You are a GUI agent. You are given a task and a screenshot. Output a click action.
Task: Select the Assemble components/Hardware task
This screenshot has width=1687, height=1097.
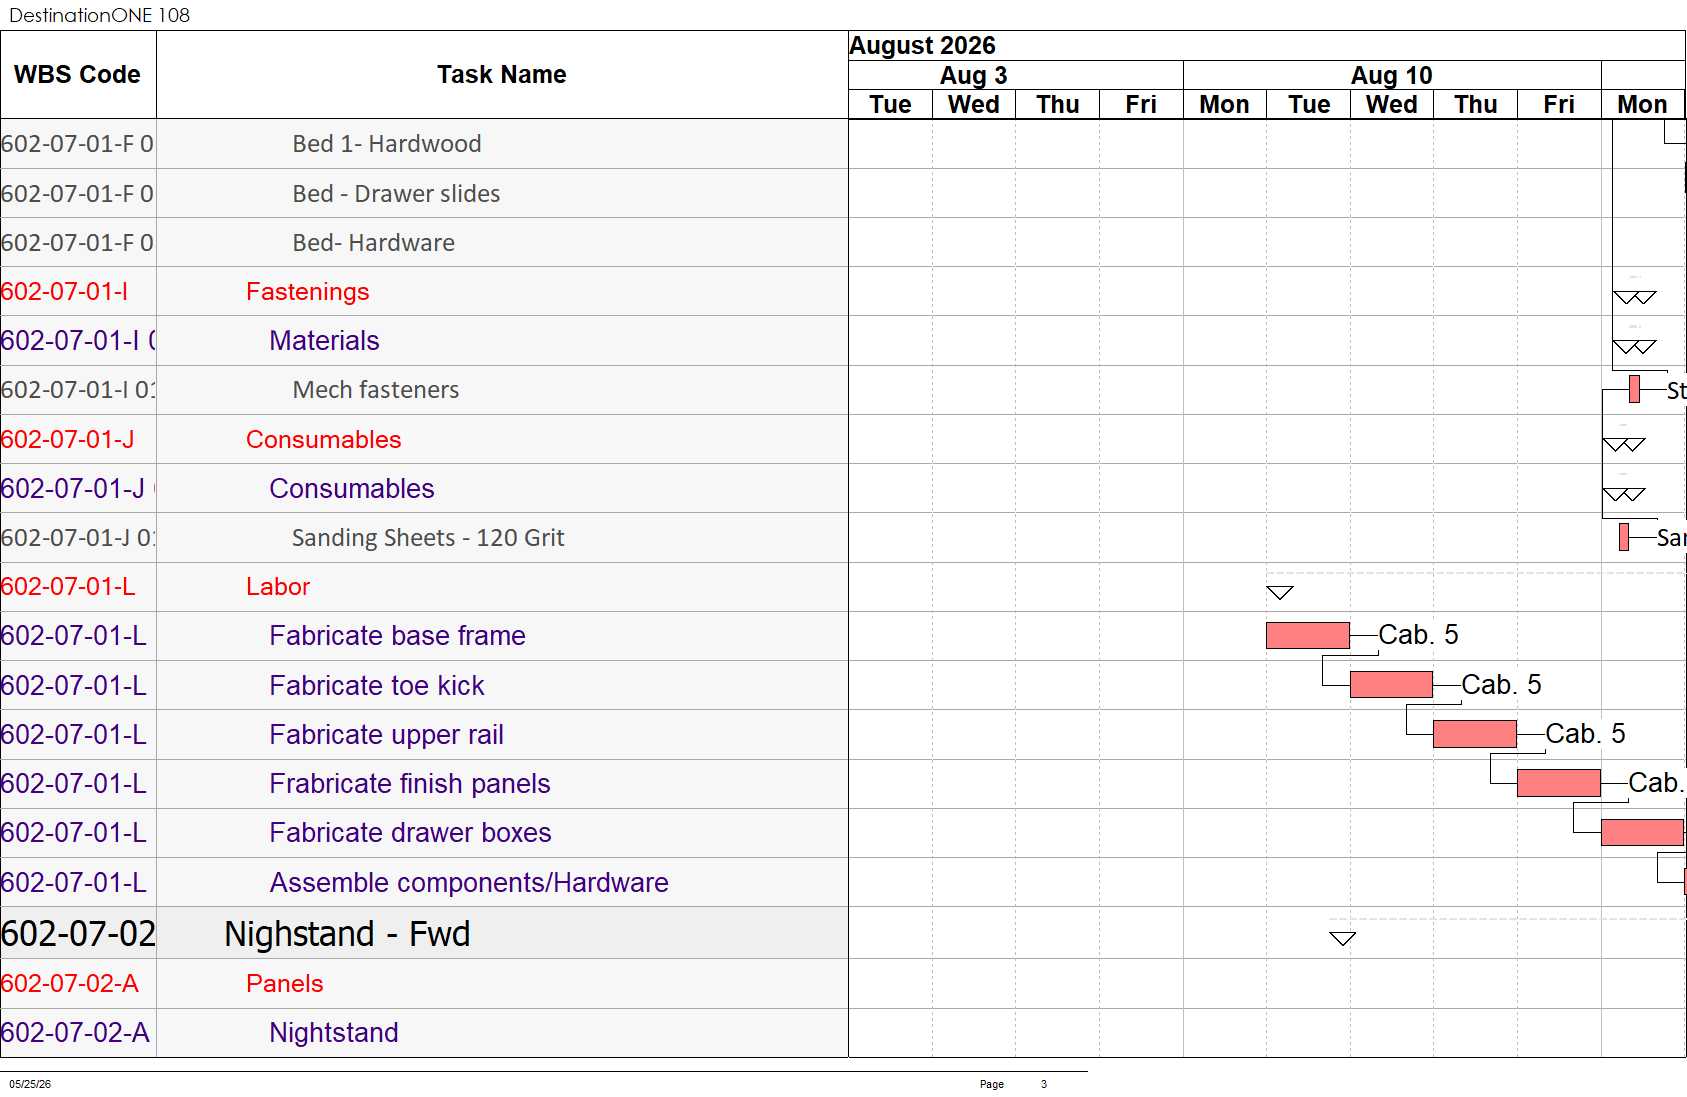[x=469, y=883]
